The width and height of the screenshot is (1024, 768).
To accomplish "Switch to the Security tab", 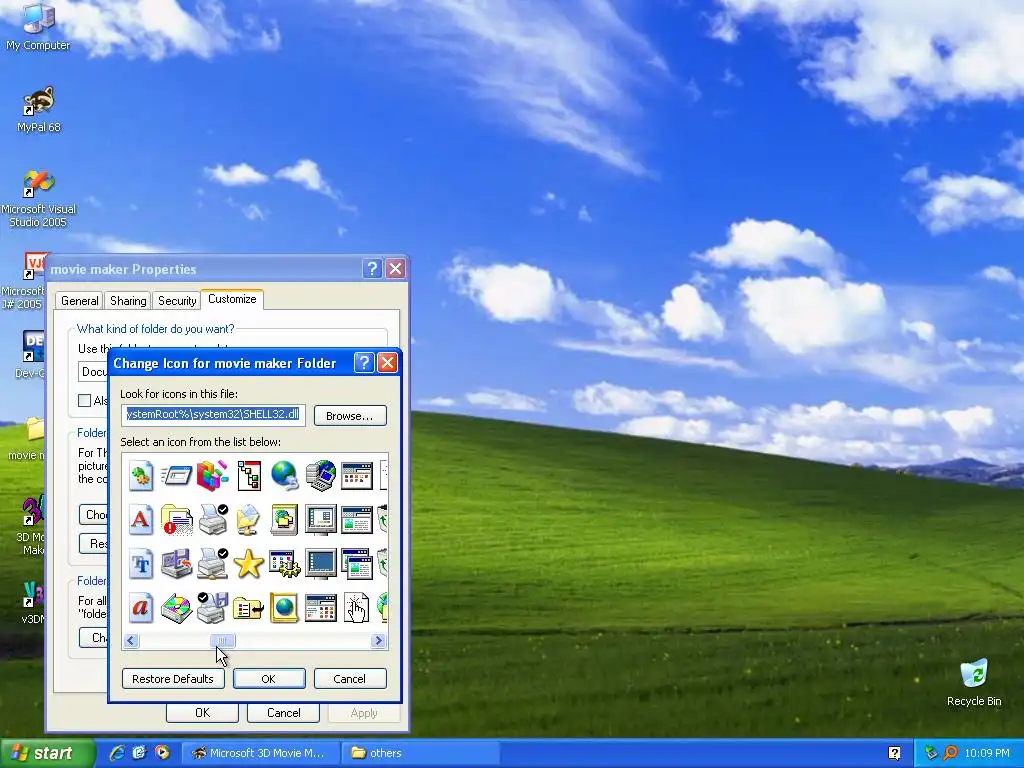I will (177, 300).
